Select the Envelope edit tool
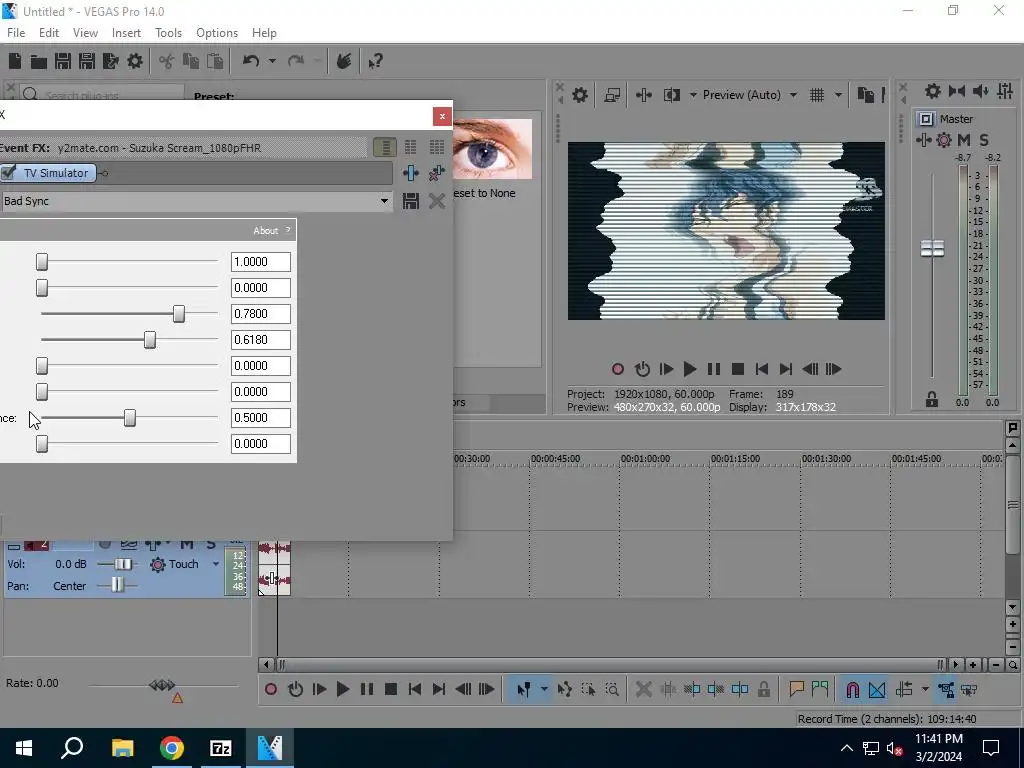Screen dimensions: 1024x768 point(565,689)
